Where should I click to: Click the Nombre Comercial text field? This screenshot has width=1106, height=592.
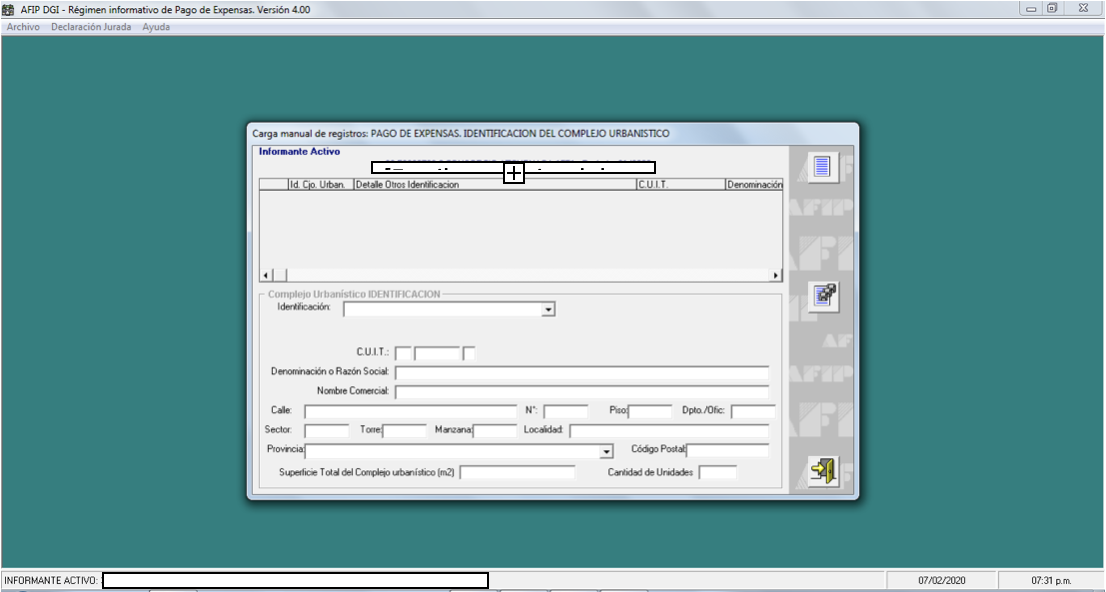click(x=581, y=392)
